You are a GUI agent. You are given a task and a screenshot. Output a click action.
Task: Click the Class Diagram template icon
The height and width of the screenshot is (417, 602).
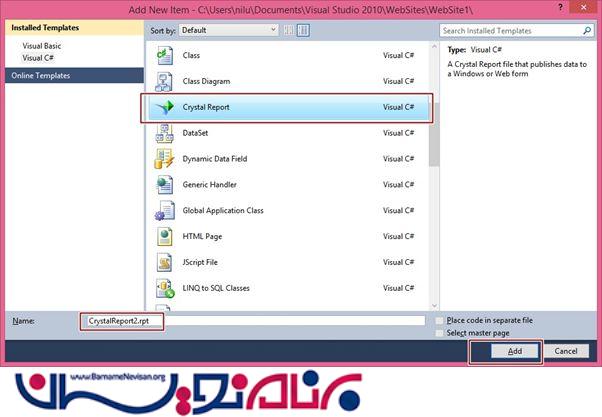coord(164,81)
